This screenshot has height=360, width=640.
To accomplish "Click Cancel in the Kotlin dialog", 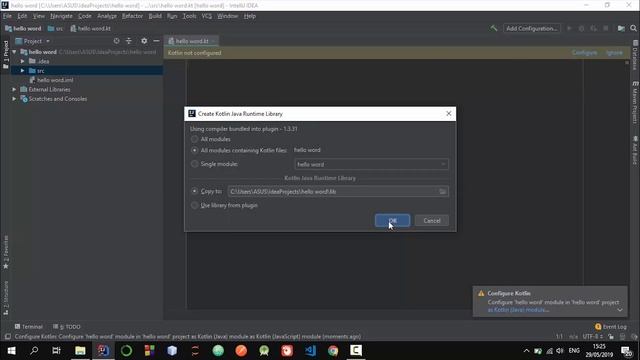I will click(431, 221).
